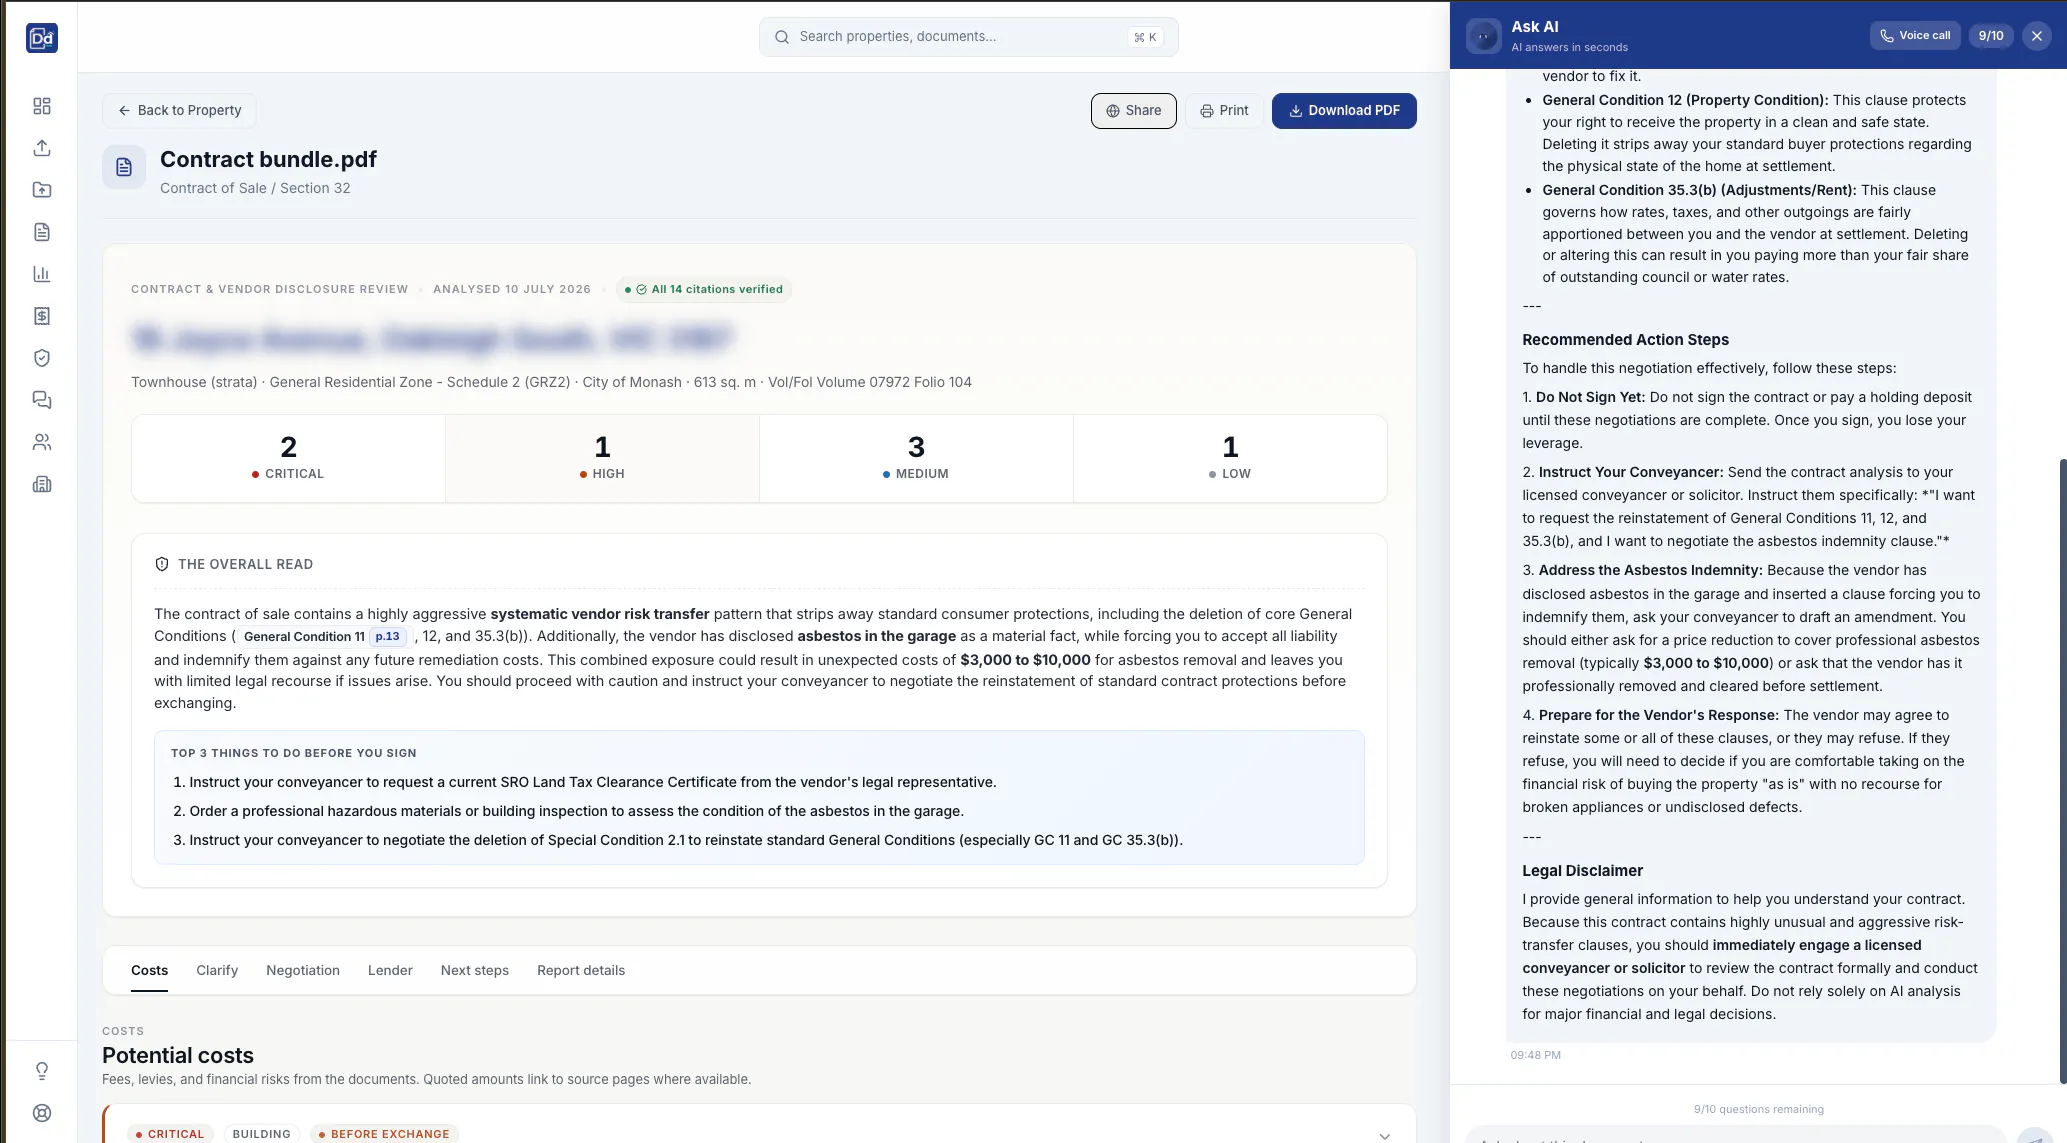The height and width of the screenshot is (1143, 2067).
Task: Open the people contacts icon in sidebar
Action: point(42,442)
